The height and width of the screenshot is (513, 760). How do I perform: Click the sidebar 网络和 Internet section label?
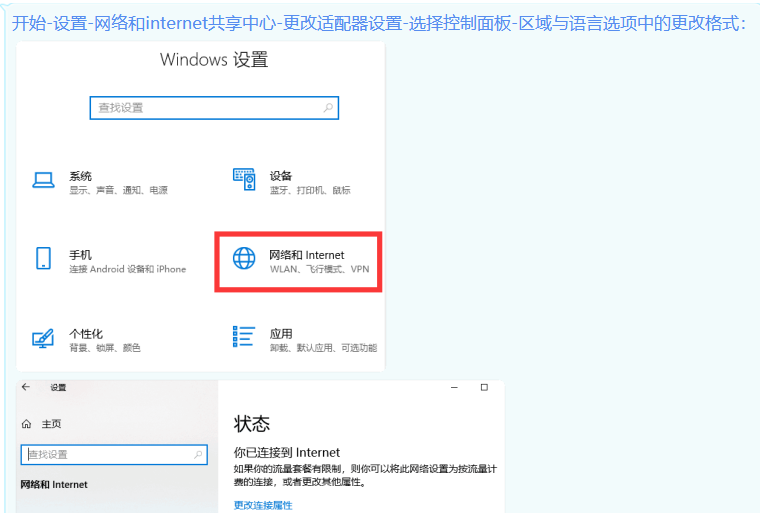[x=54, y=484]
